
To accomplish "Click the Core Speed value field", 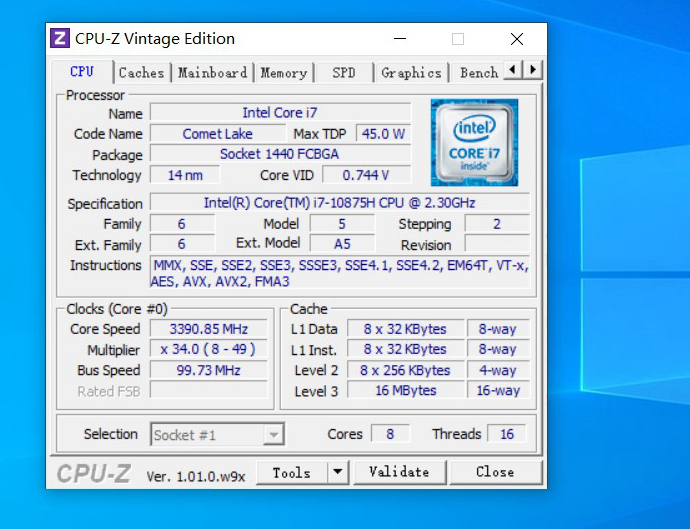I will pos(209,329).
